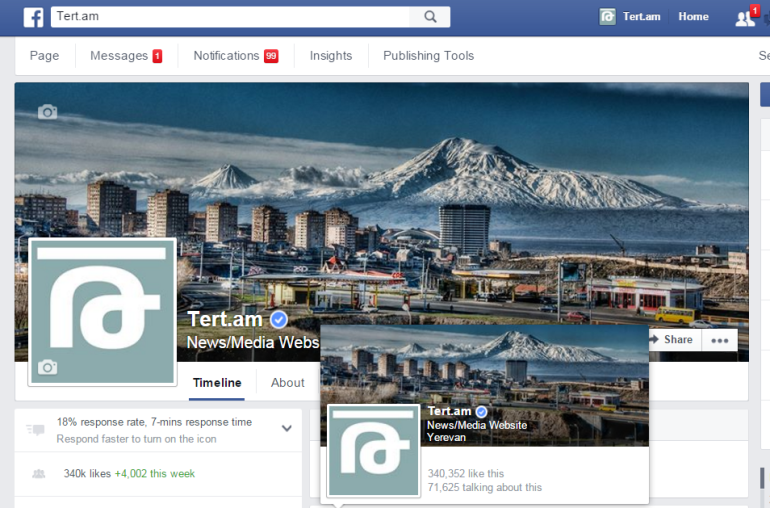Open the Notifications tab
The width and height of the screenshot is (770, 508).
click(x=236, y=56)
